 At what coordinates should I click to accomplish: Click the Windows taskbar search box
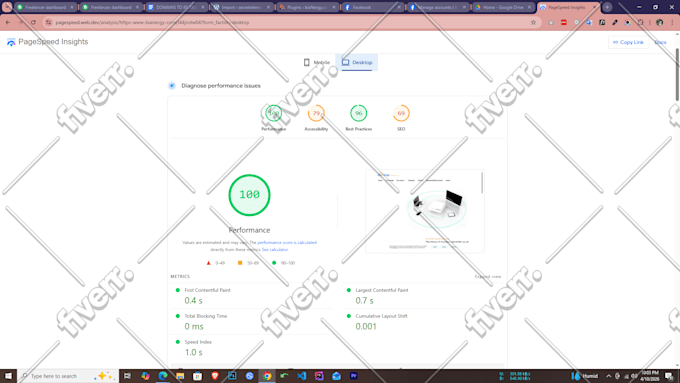click(x=68, y=376)
